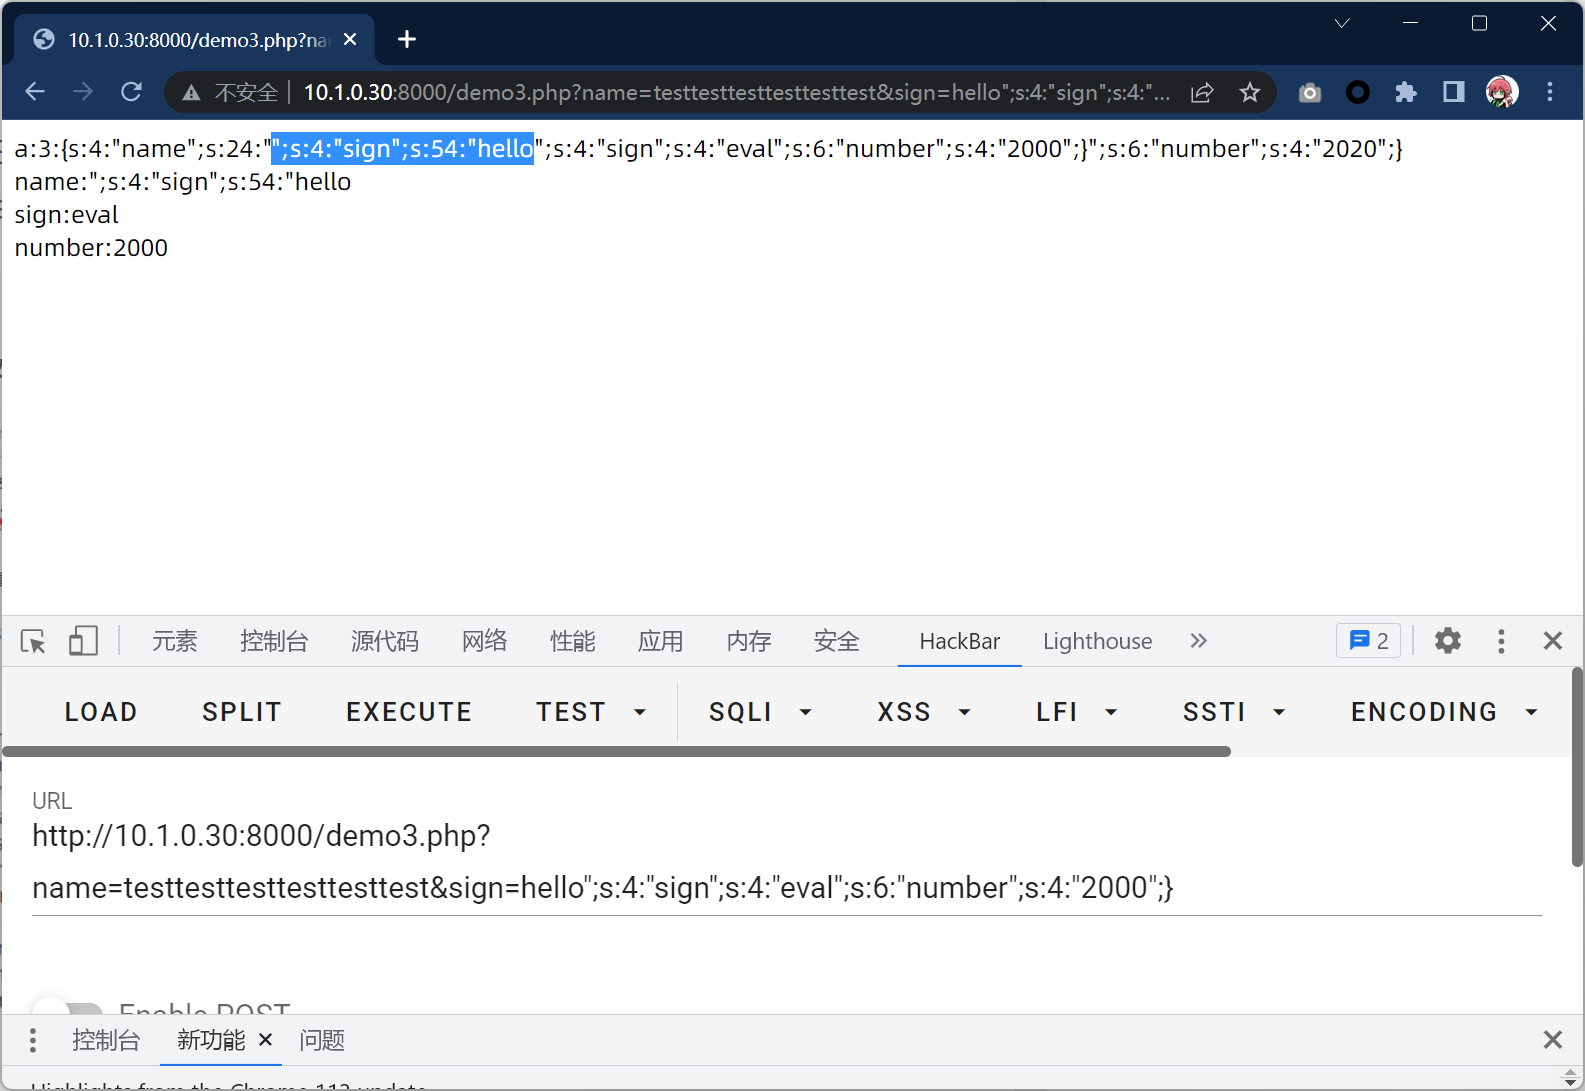The height and width of the screenshot is (1091, 1585).
Task: Open the 控制台 tab in DevTools top bar
Action: tap(274, 641)
